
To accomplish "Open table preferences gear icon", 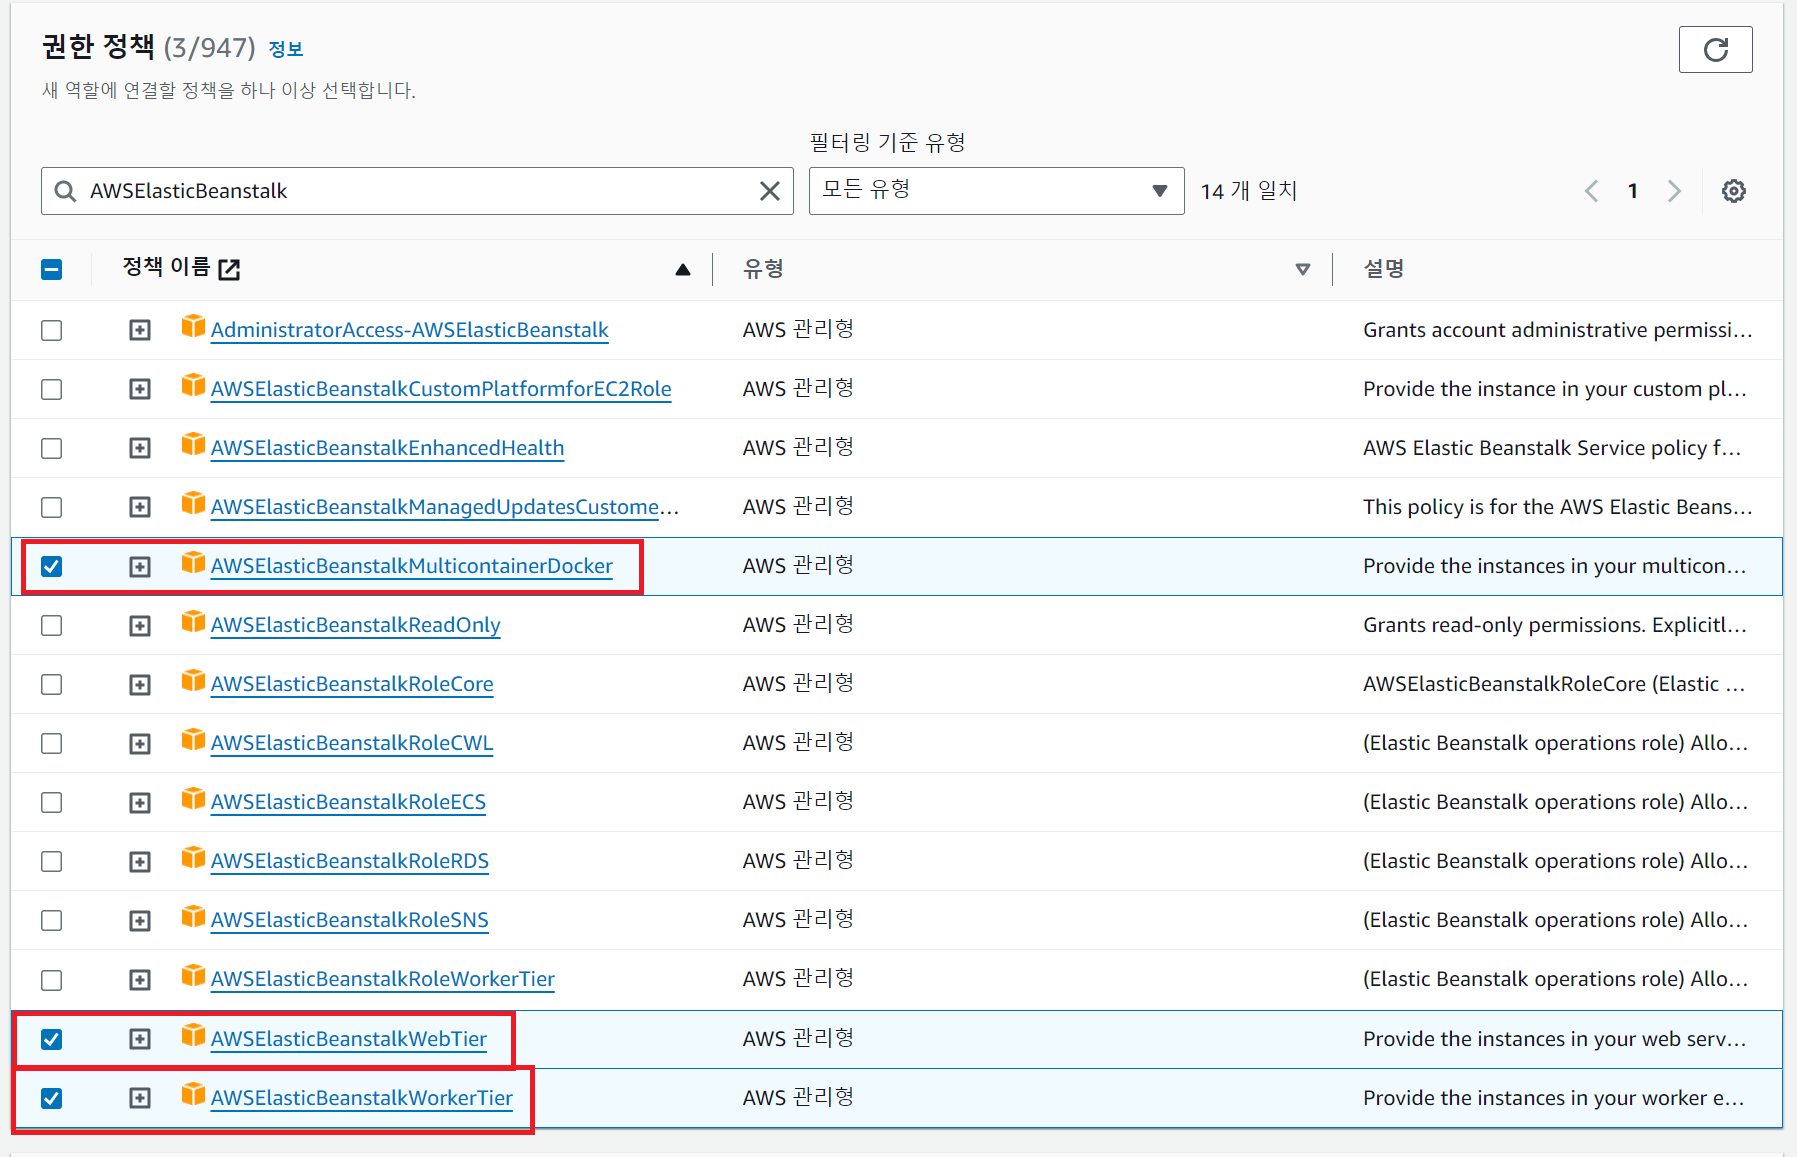I will [1733, 191].
